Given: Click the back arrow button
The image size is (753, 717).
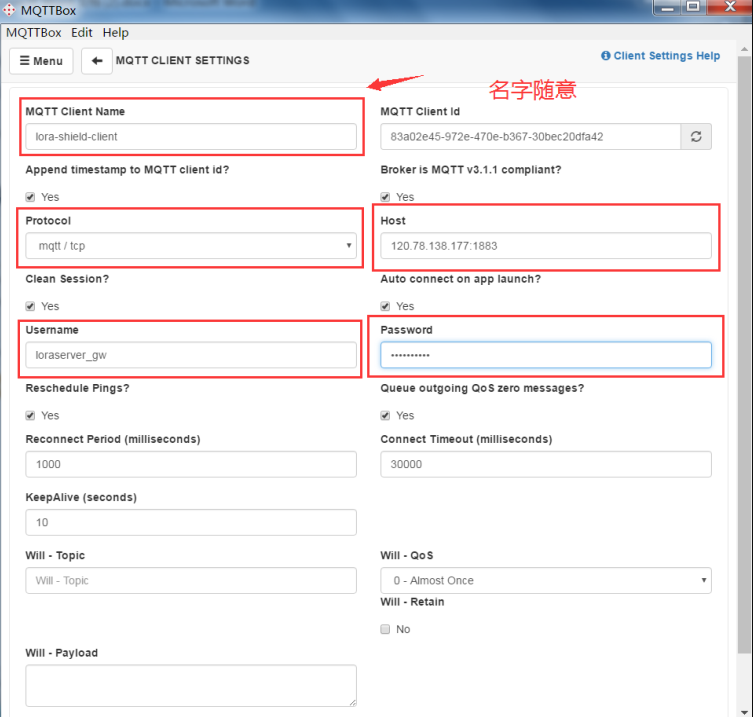Looking at the screenshot, I should [x=97, y=61].
